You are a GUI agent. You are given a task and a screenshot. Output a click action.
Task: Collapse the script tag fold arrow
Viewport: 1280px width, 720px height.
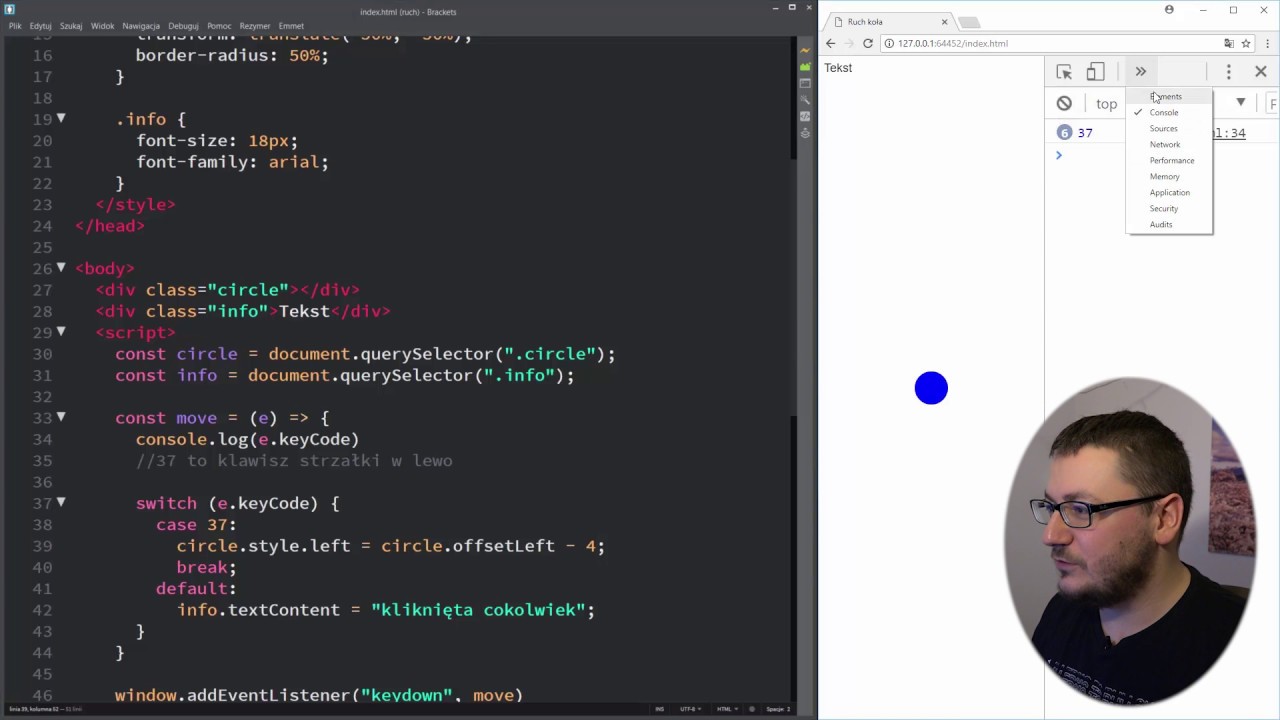click(61, 331)
